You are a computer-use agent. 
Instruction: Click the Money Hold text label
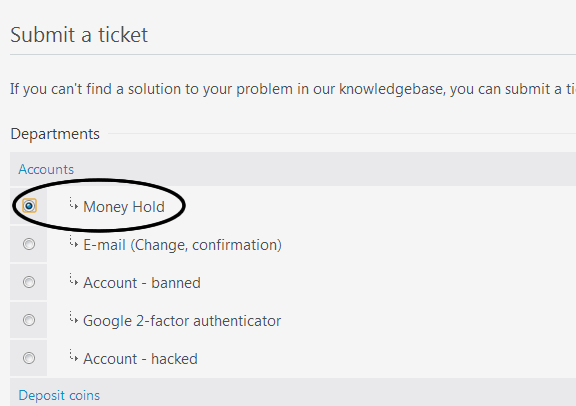pyautogui.click(x=124, y=207)
